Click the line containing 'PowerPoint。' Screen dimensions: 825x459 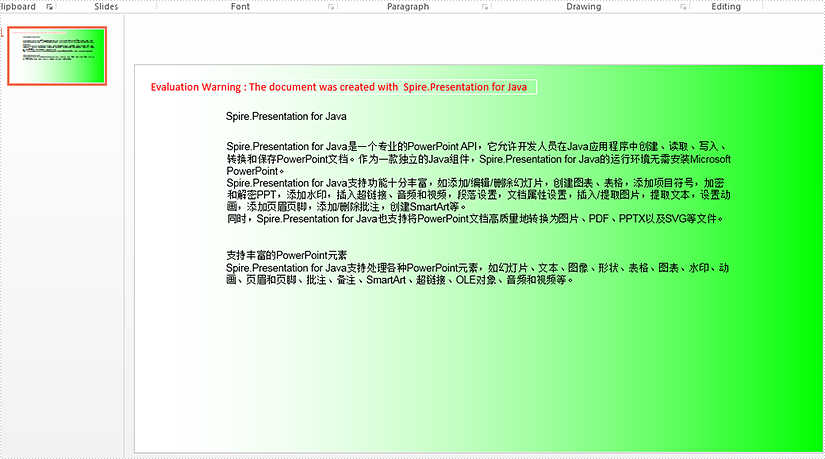(x=255, y=171)
